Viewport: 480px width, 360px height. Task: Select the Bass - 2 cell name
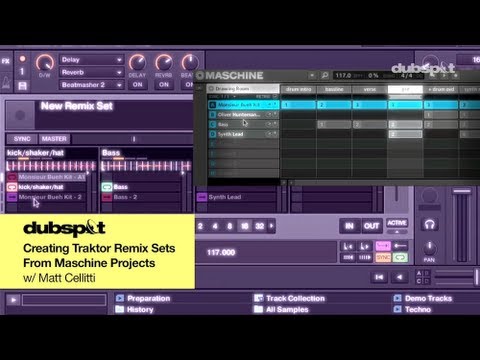tap(125, 197)
